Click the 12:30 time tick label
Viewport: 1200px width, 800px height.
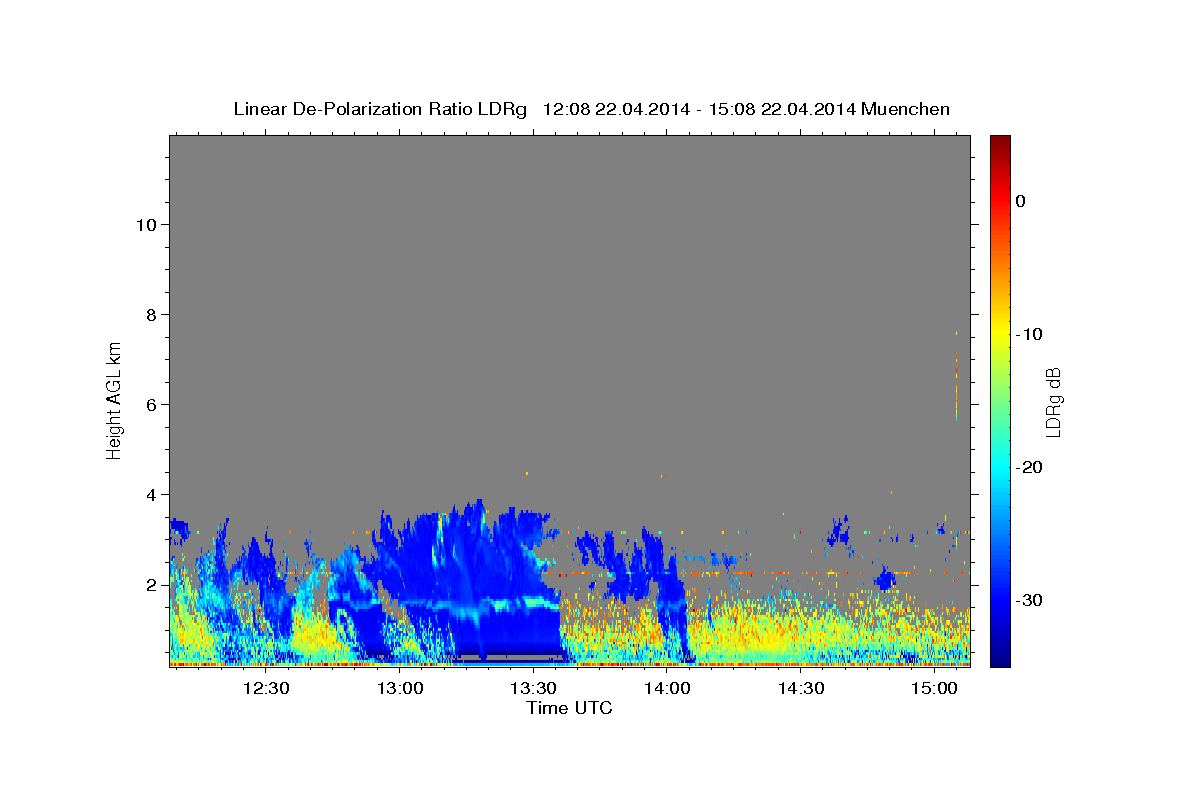pyautogui.click(x=266, y=689)
